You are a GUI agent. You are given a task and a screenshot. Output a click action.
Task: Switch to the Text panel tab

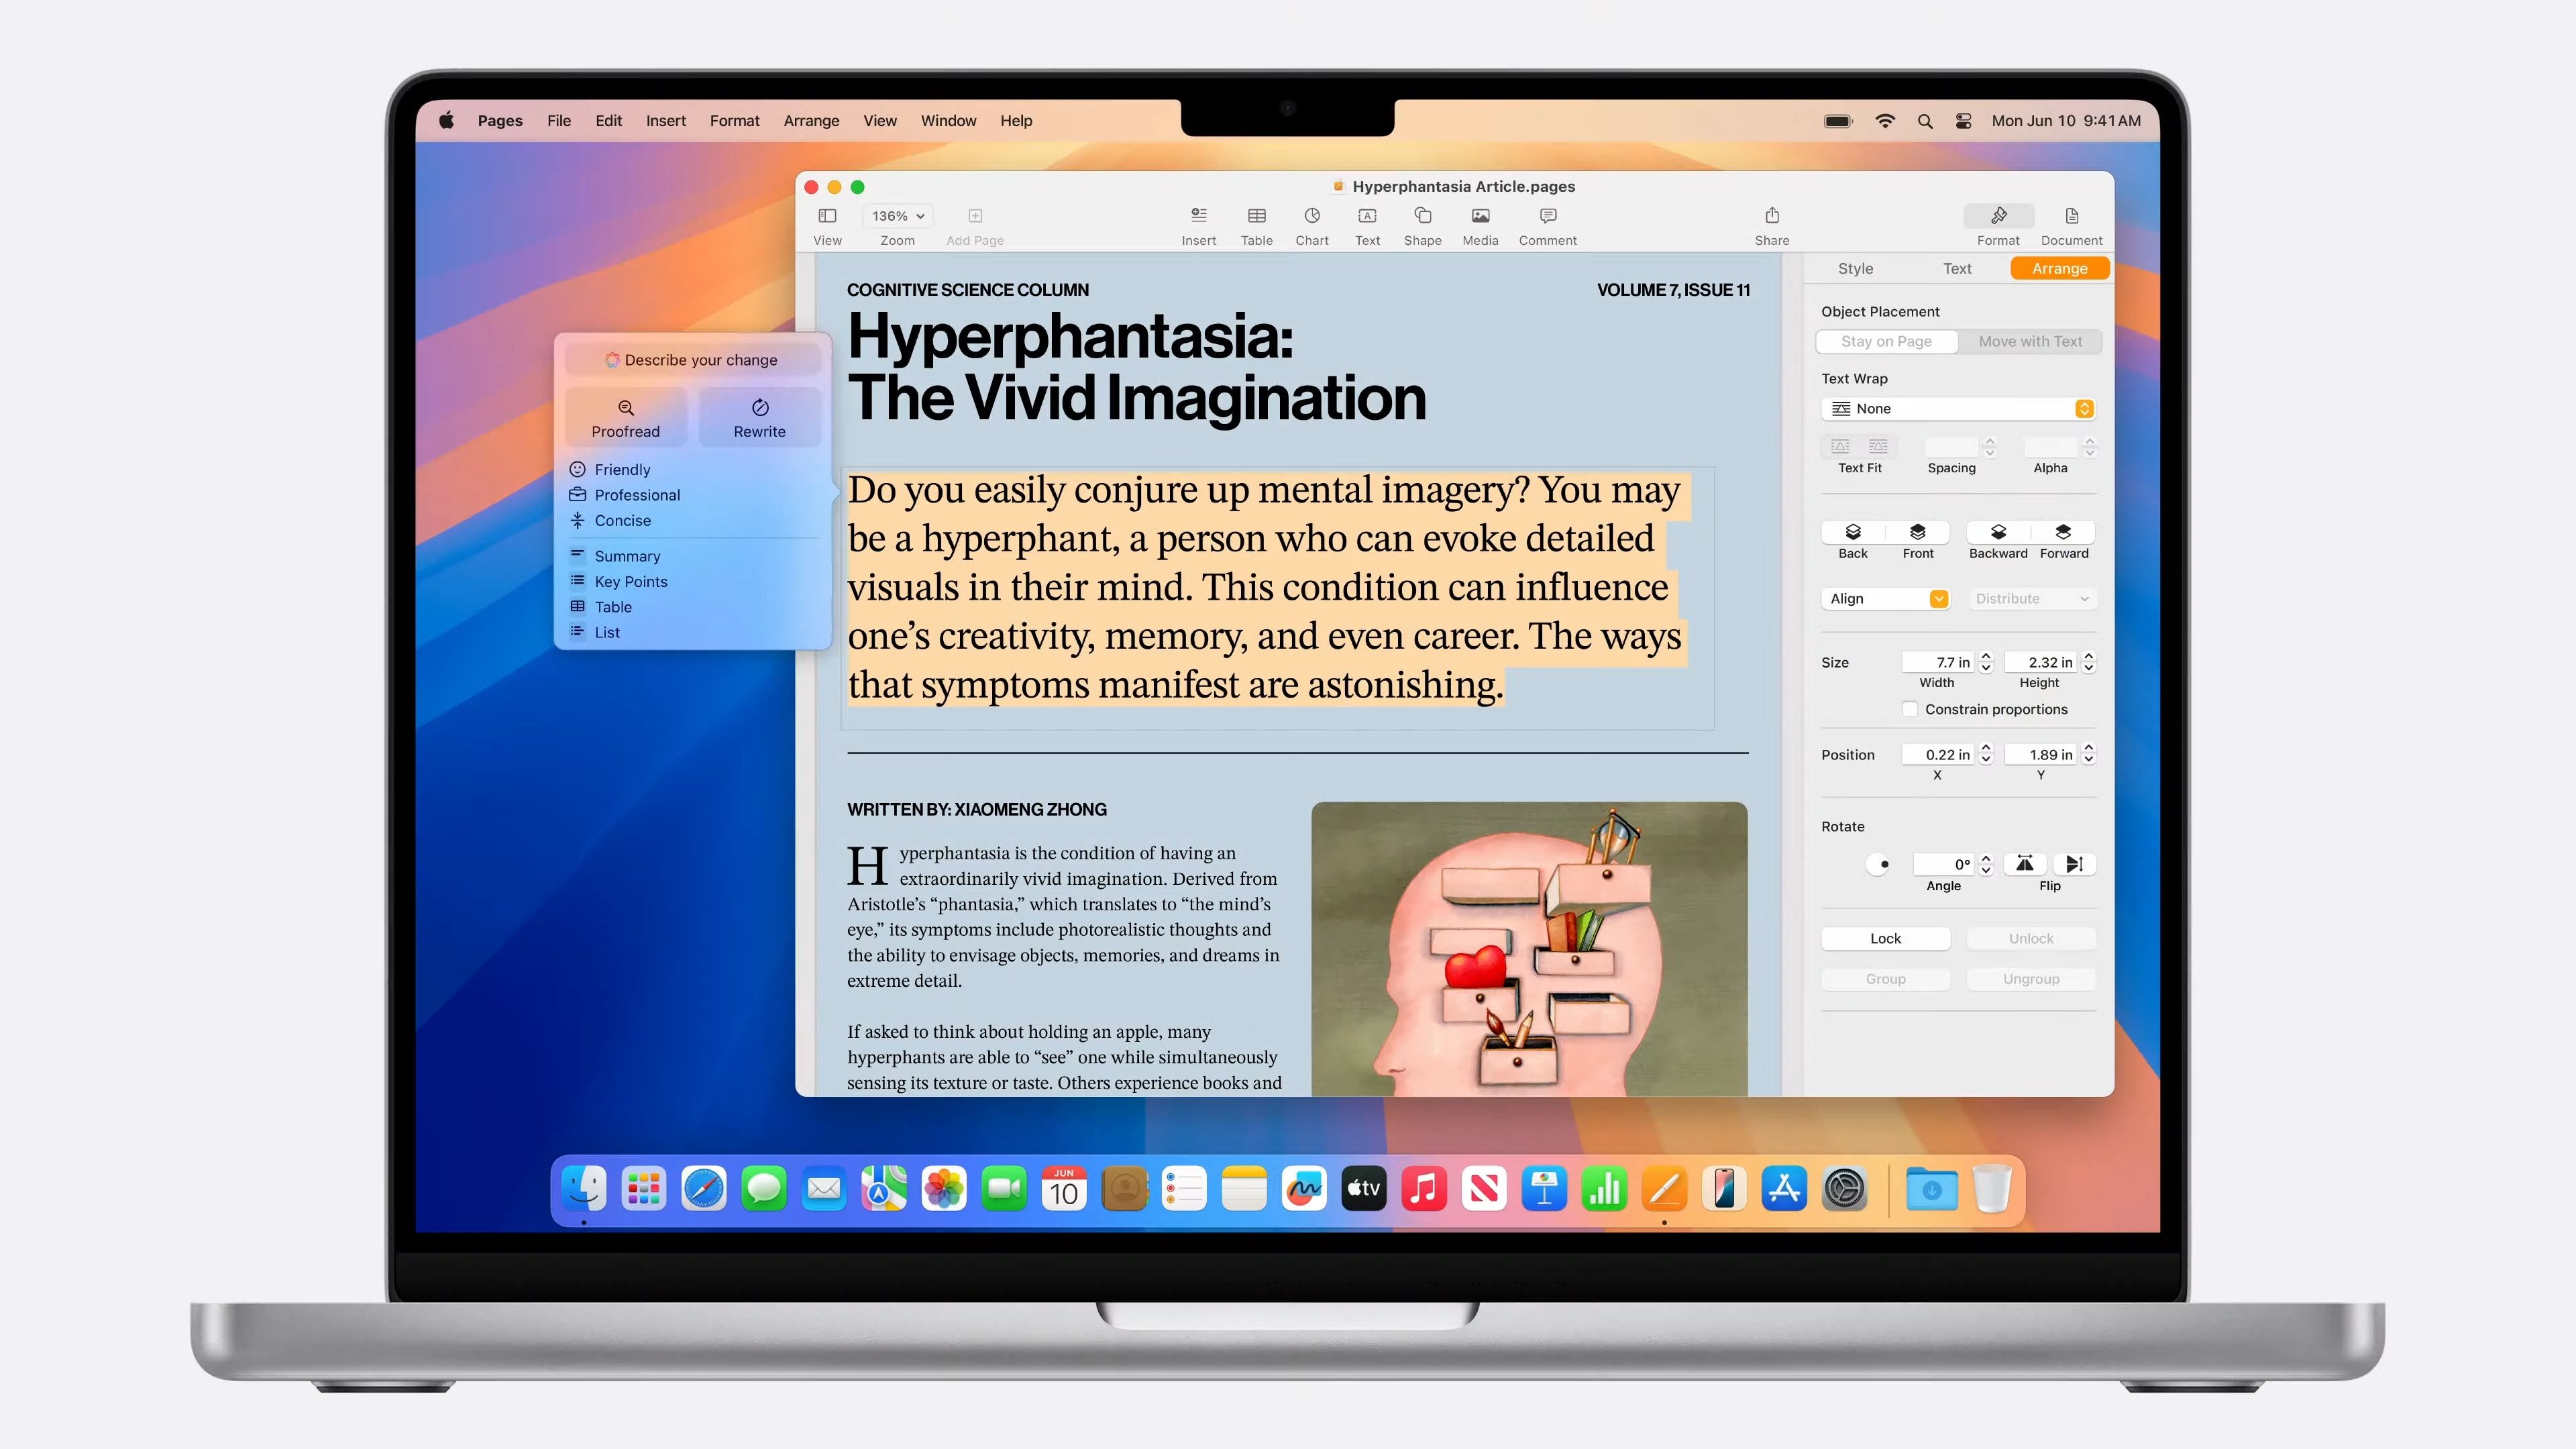[x=1955, y=267]
